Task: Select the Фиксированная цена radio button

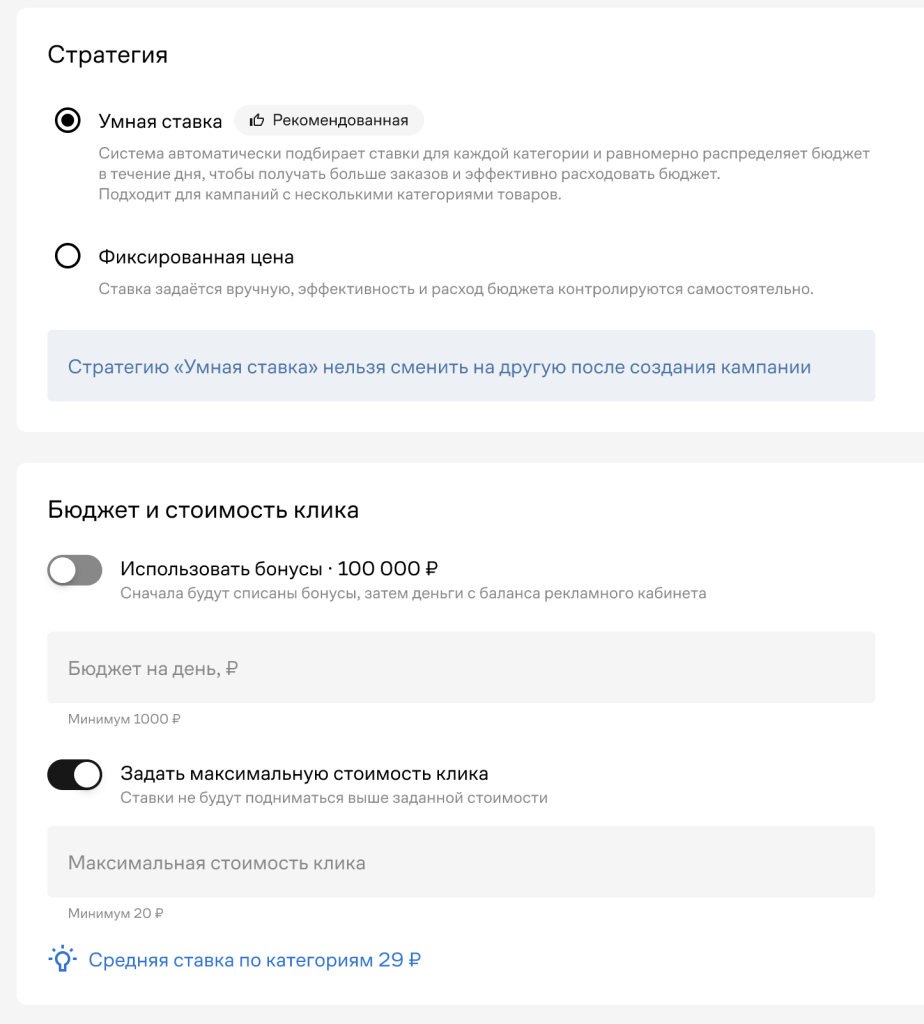Action: (67, 256)
